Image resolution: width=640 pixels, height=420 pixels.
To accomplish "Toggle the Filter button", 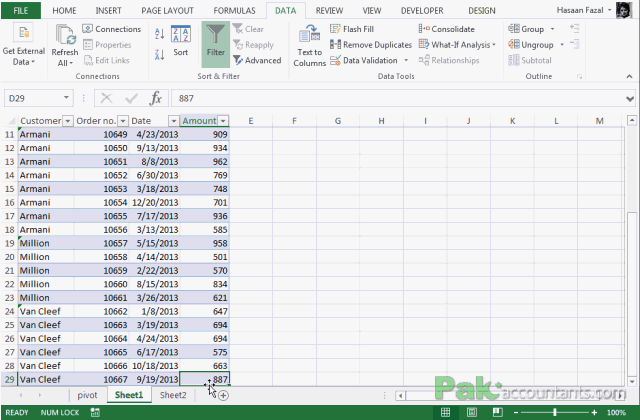I will [216, 44].
